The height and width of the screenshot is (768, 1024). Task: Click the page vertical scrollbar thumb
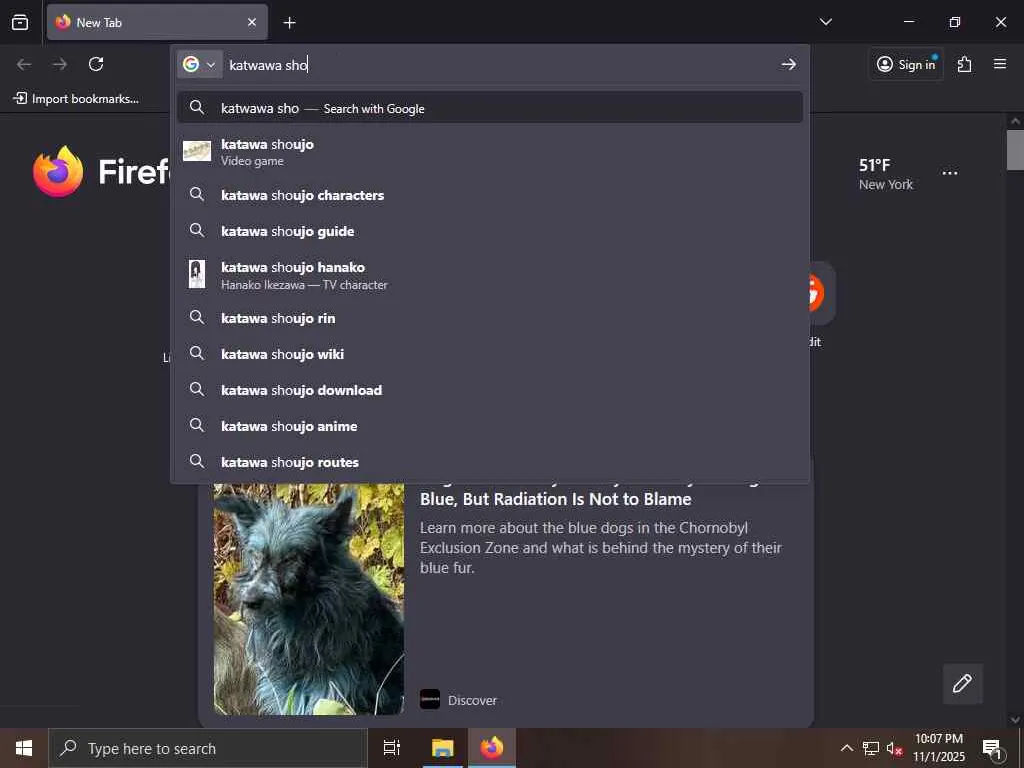point(1015,150)
